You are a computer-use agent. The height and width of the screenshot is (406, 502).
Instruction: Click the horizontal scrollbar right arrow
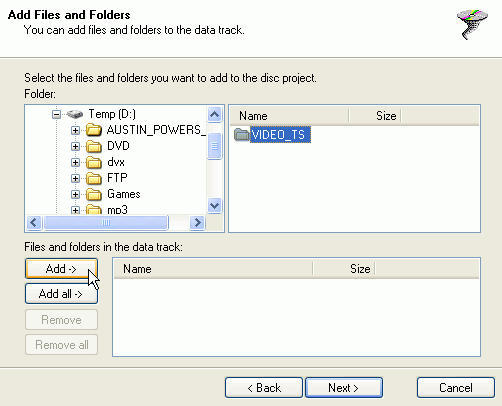point(197,222)
